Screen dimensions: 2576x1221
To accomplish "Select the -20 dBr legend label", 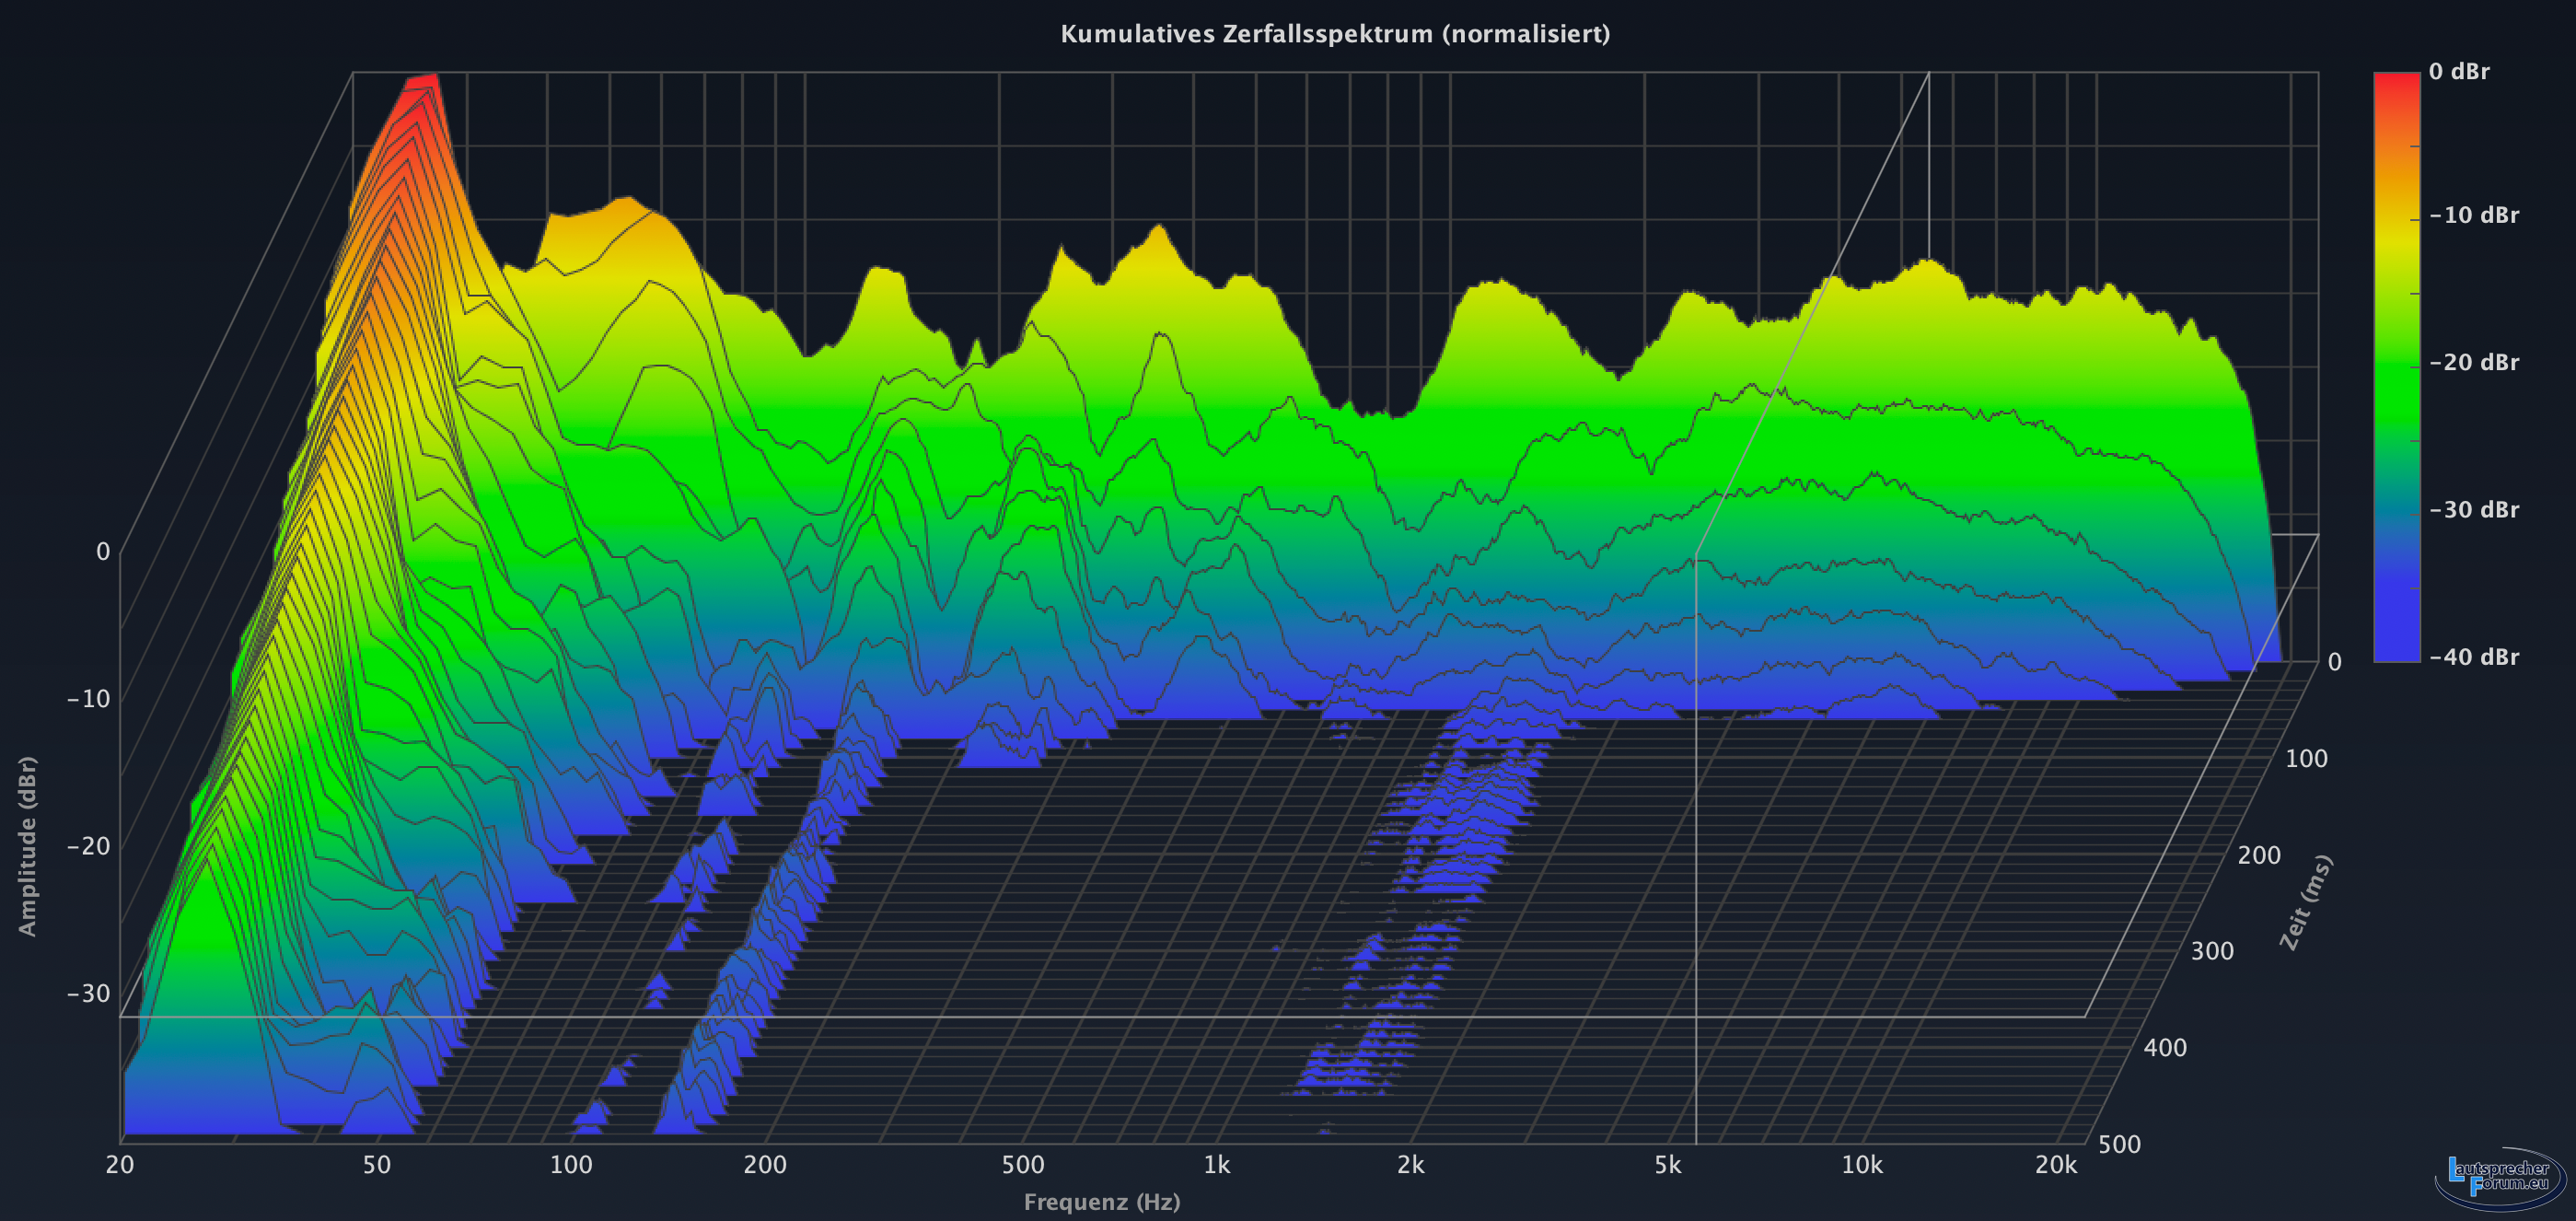I will pos(2474,363).
